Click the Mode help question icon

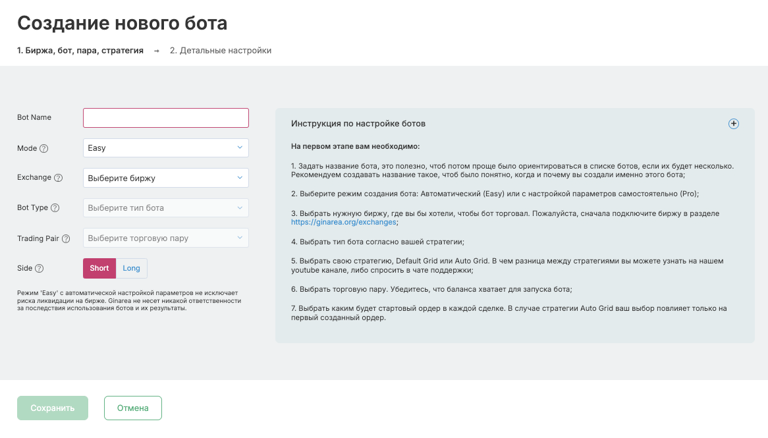click(44, 148)
